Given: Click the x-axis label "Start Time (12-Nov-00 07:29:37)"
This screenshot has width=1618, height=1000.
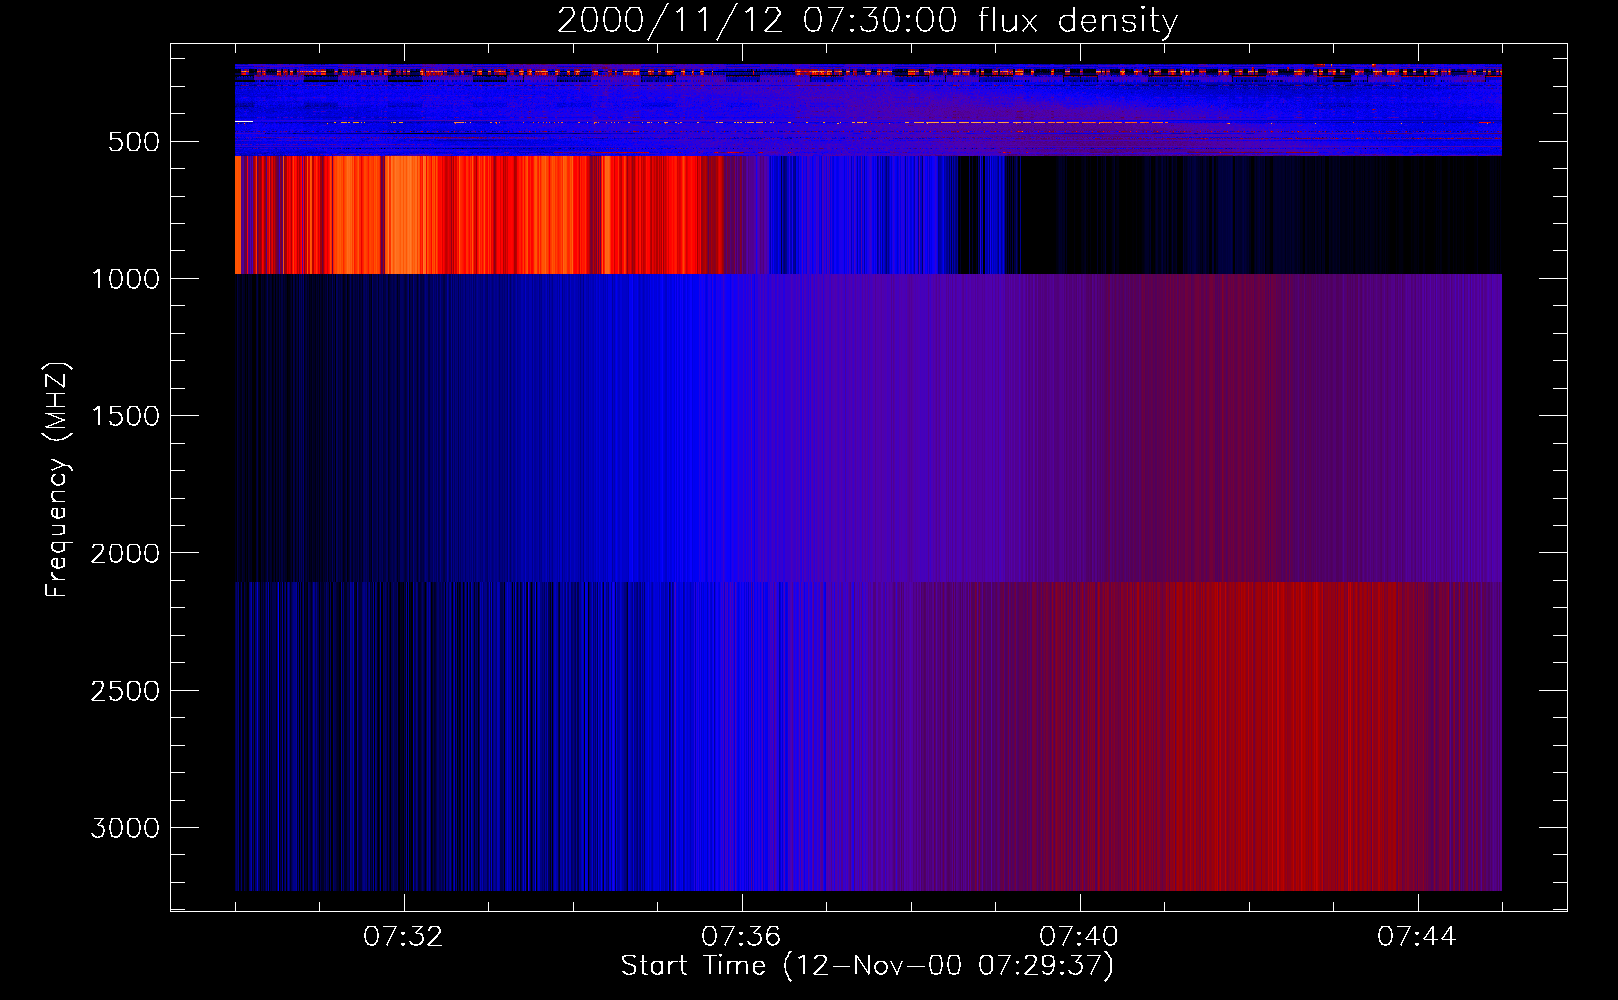Looking at the screenshot, I should click(x=867, y=966).
